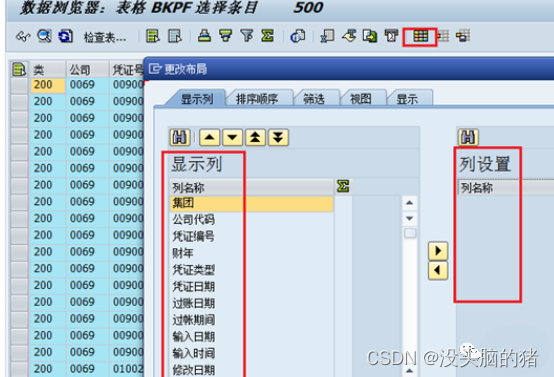Image resolution: width=554 pixels, height=377 pixels.
Task: Select the 修改日期 row
Action: [252, 370]
